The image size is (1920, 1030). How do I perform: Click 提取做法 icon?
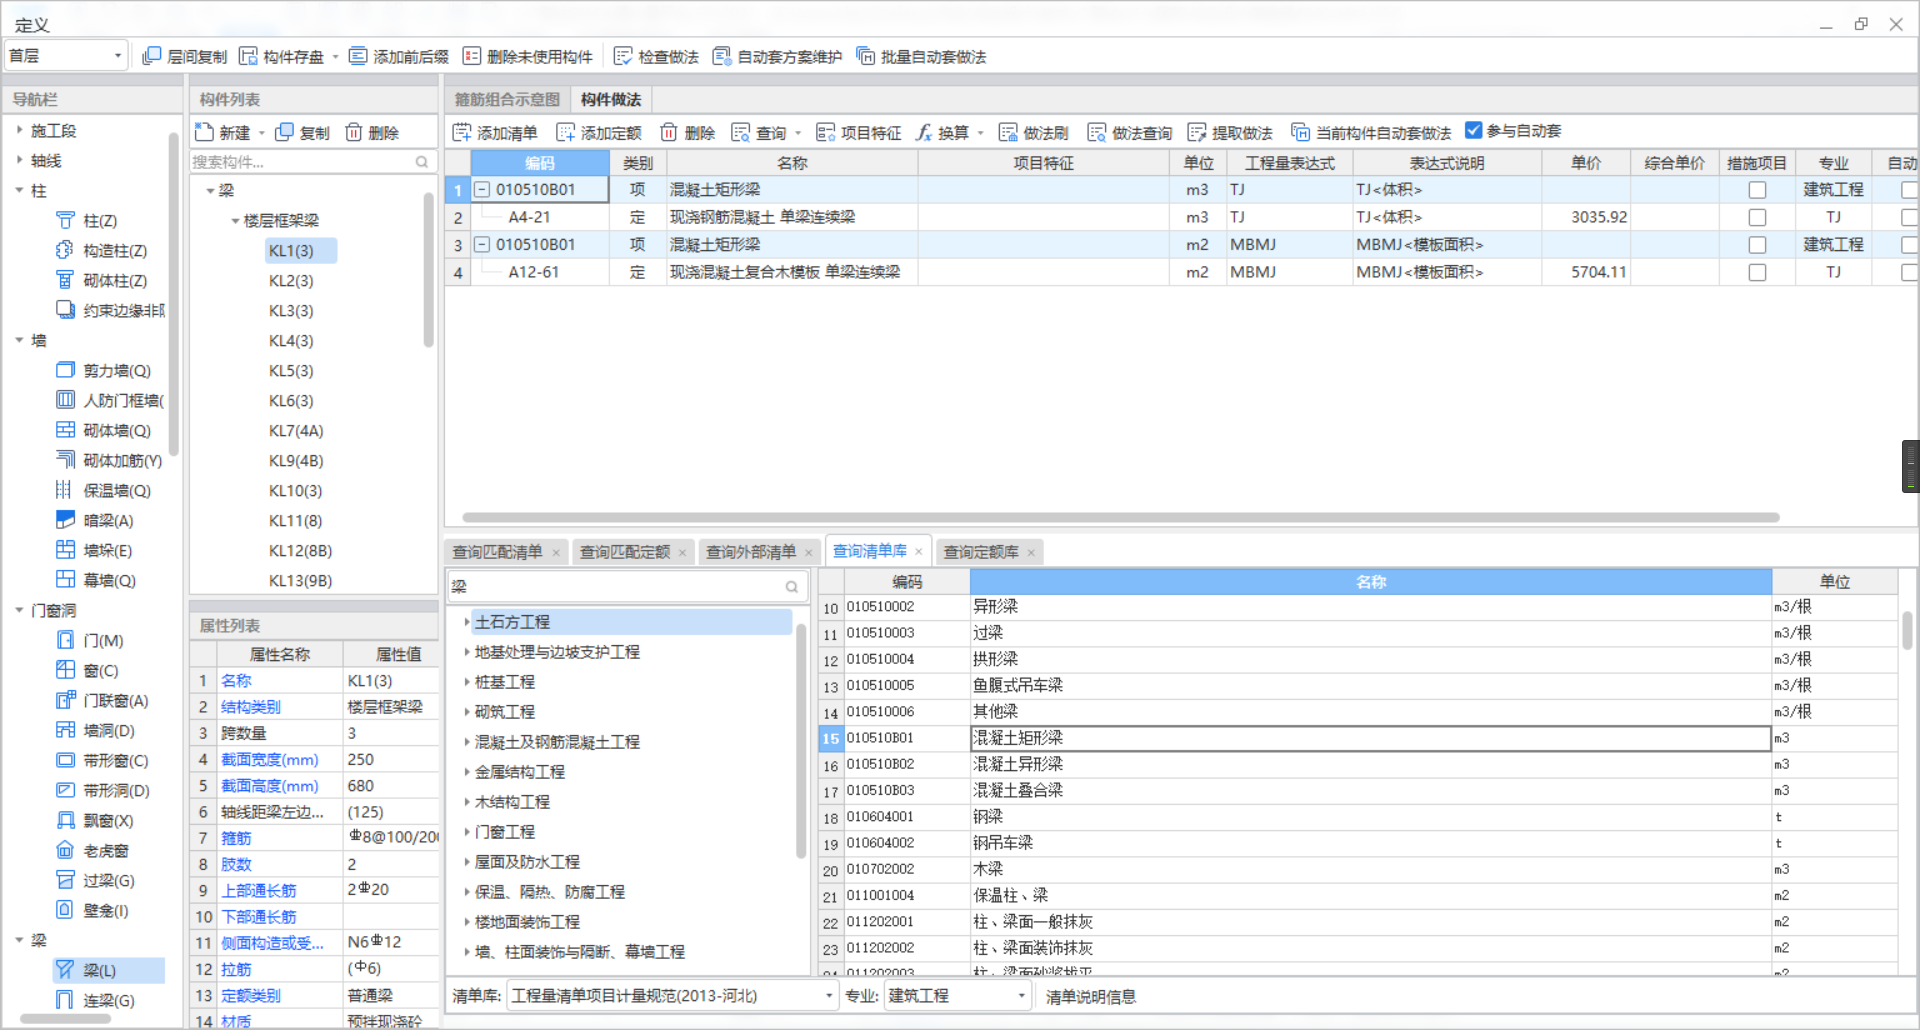click(x=1197, y=132)
